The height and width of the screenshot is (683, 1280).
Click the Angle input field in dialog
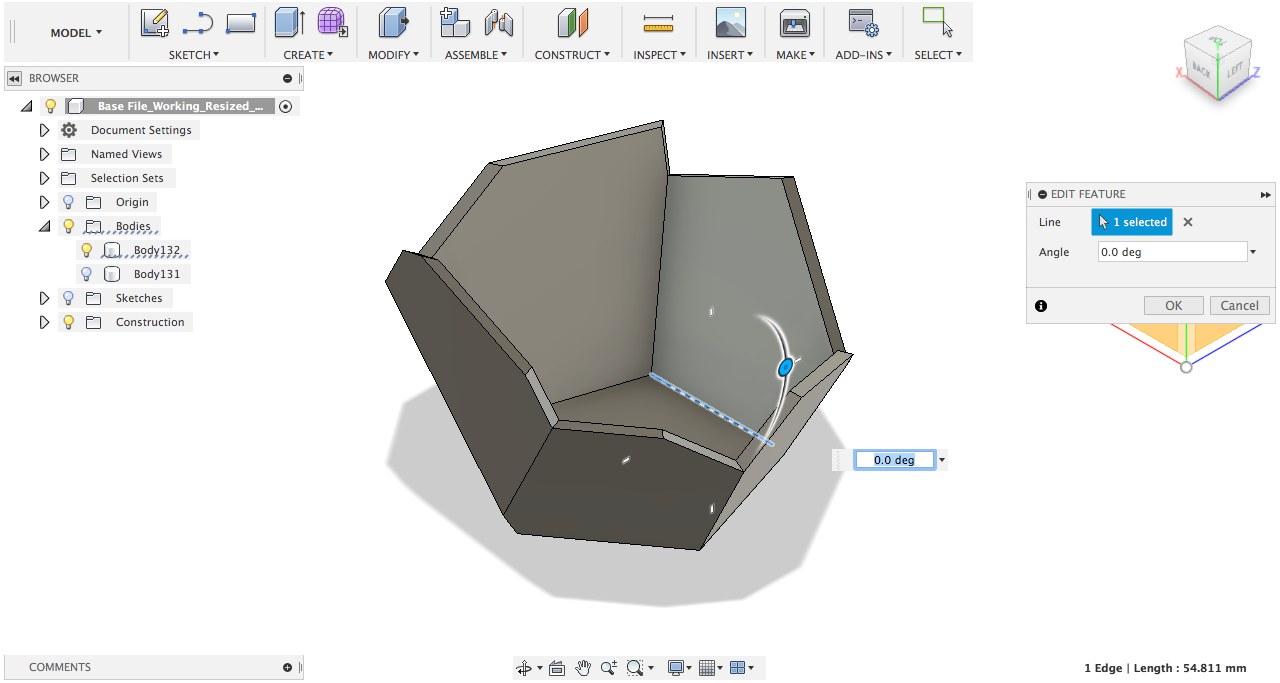click(x=1173, y=252)
